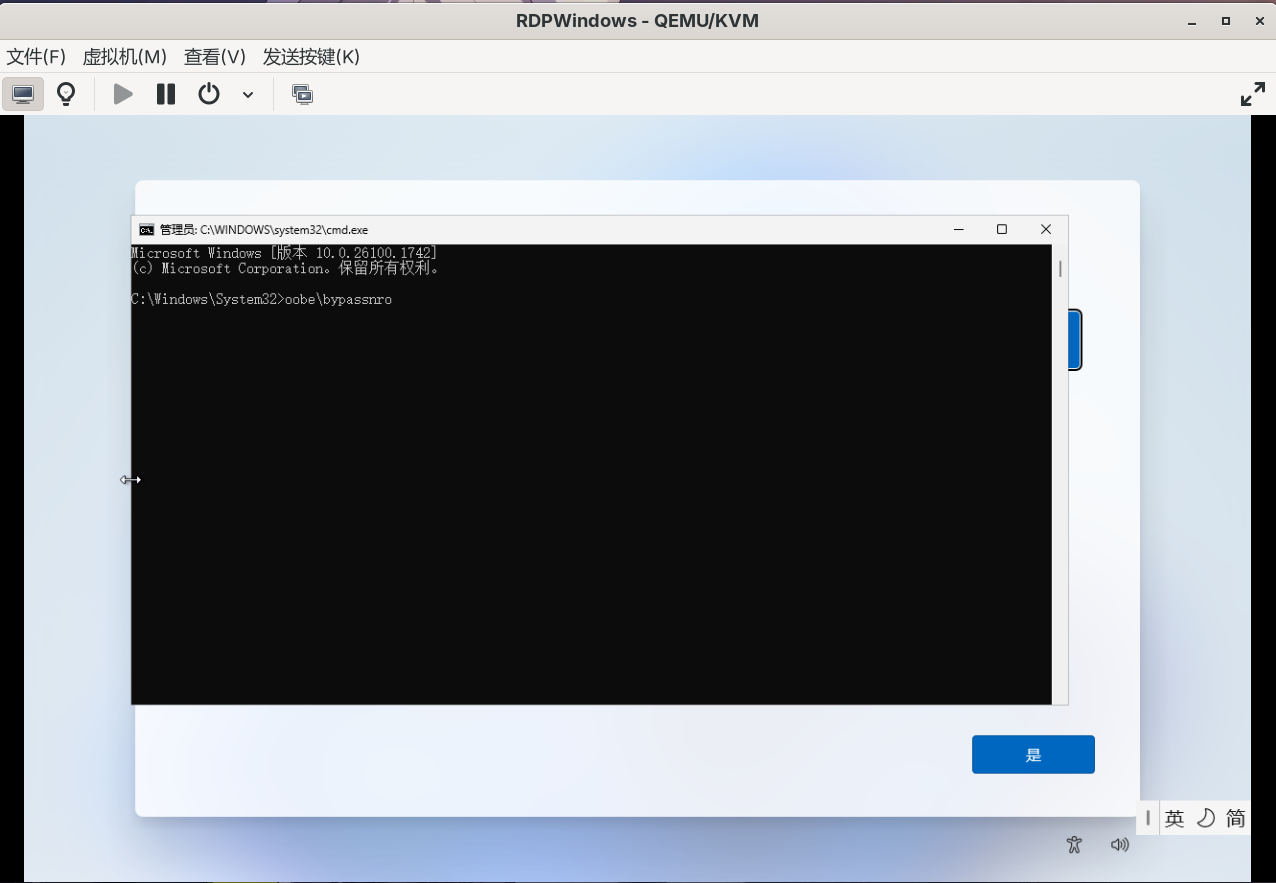Switch the viewer to fullscreen
The image size is (1276, 883).
point(1252,95)
